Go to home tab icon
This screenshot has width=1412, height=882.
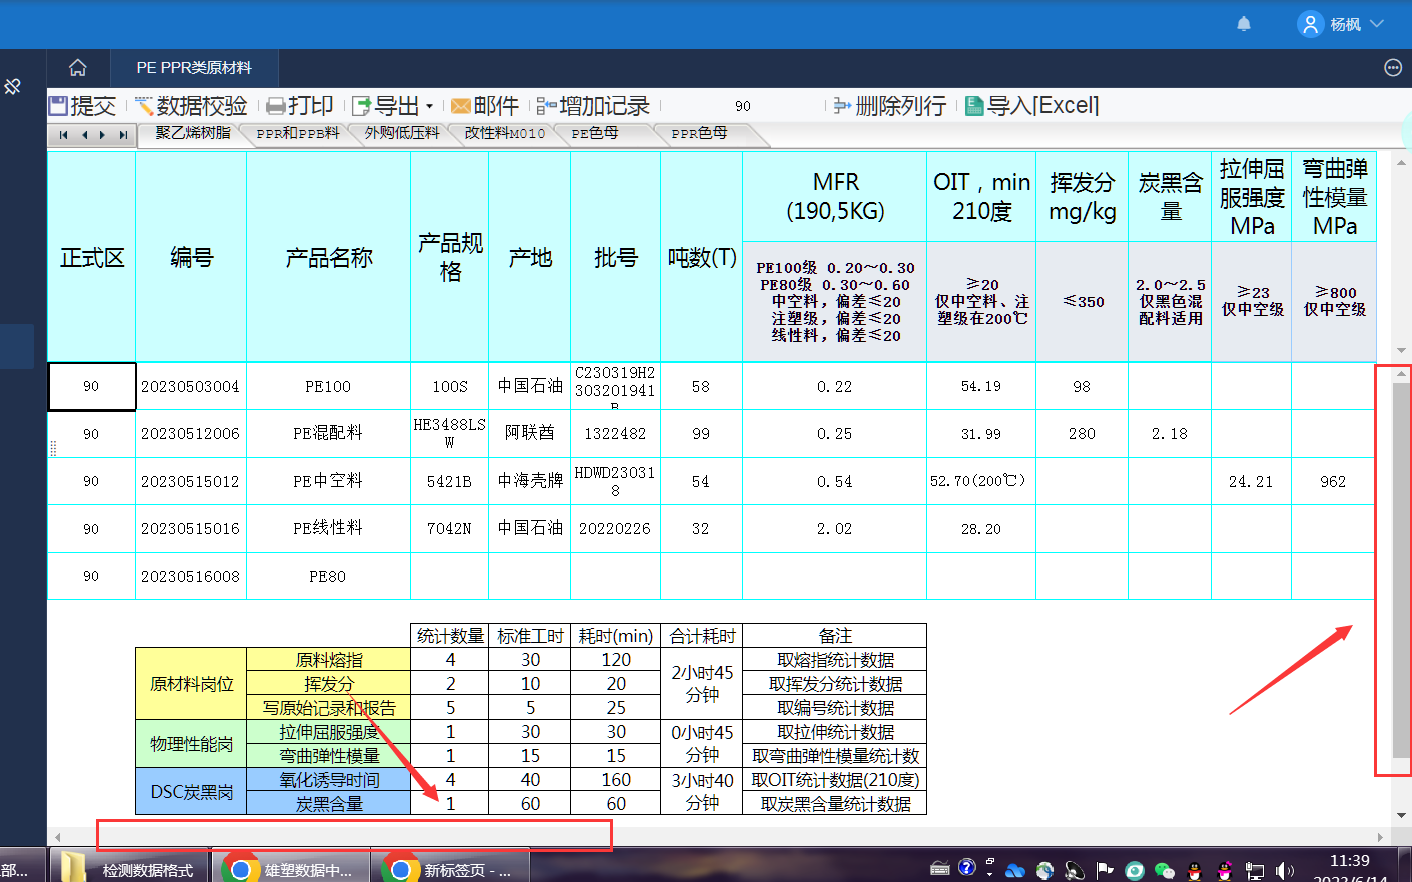click(78, 68)
